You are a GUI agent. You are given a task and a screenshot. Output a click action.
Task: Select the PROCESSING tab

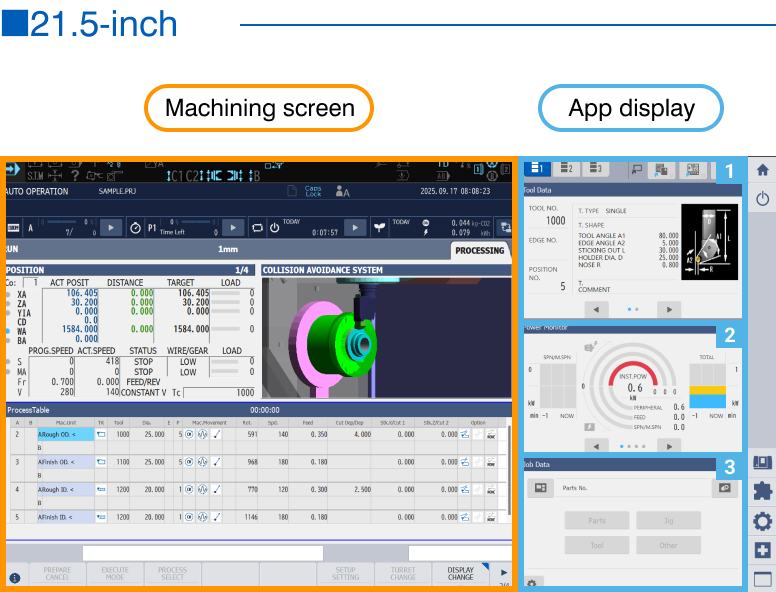(x=480, y=251)
